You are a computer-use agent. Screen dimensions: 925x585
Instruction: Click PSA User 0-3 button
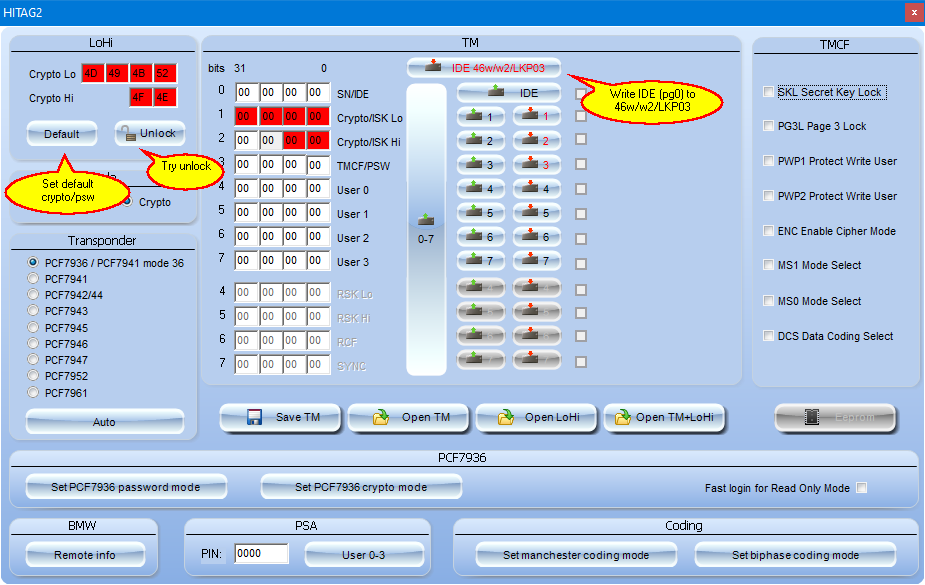364,555
